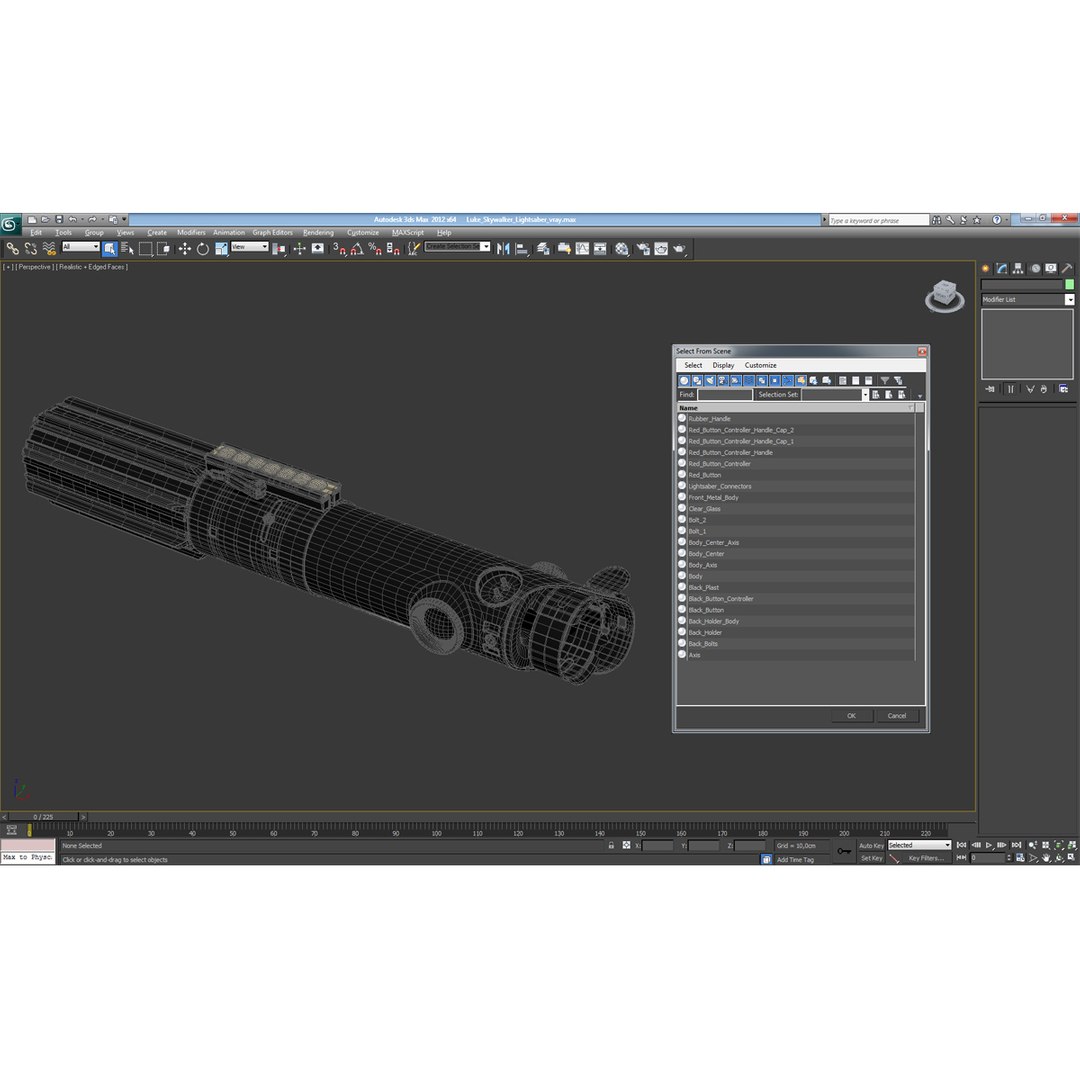Toggle Display Geometry filter in Select From Scene

pyautogui.click(x=684, y=380)
